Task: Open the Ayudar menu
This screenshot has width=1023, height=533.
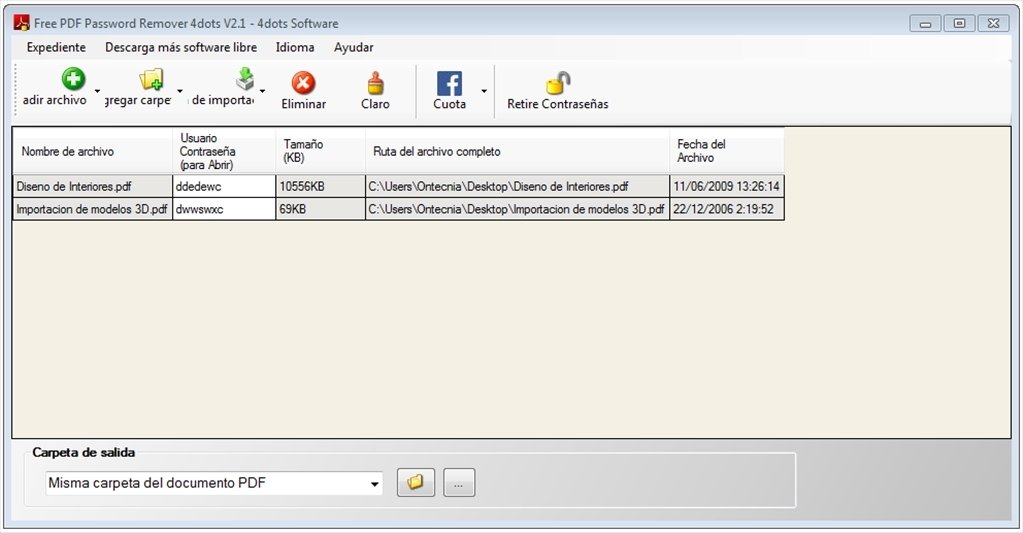Action: point(354,47)
